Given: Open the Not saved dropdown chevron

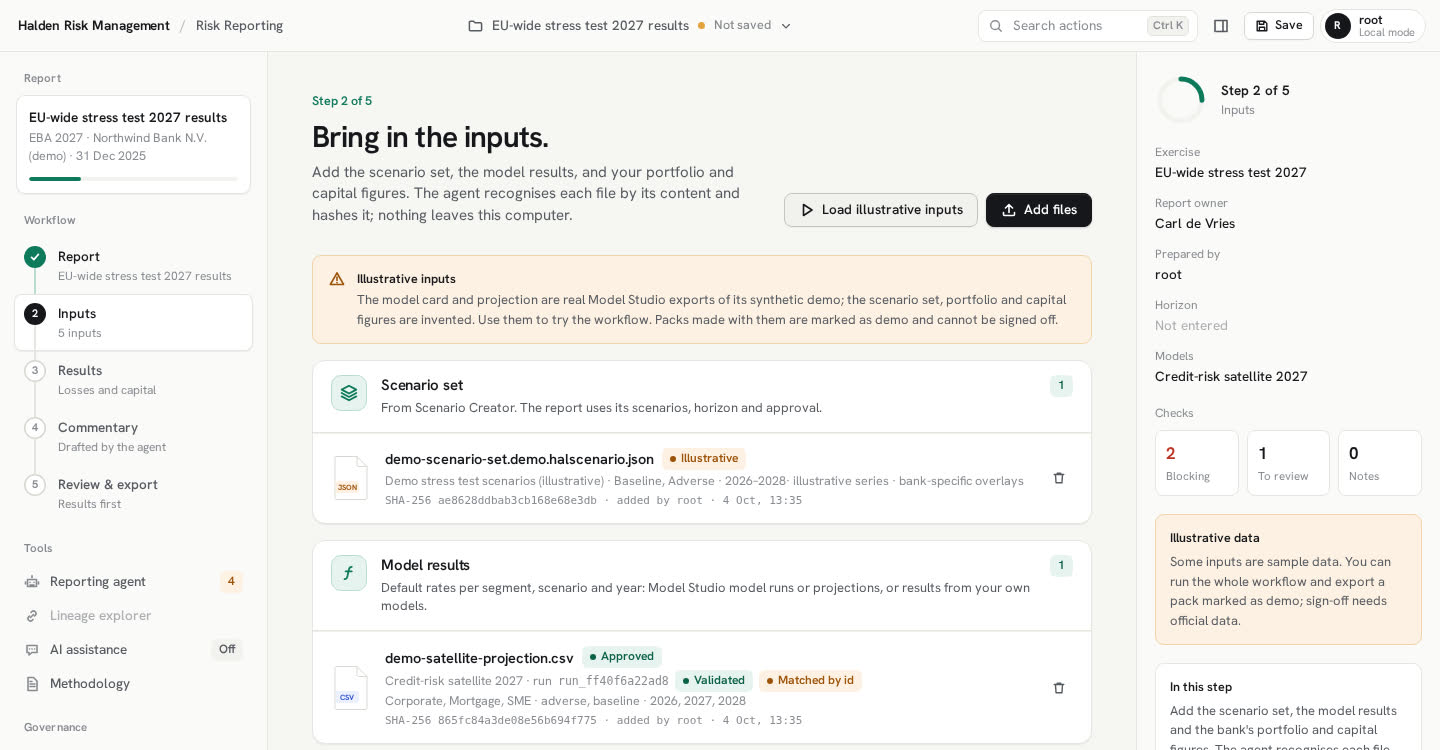Looking at the screenshot, I should pyautogui.click(x=786, y=26).
